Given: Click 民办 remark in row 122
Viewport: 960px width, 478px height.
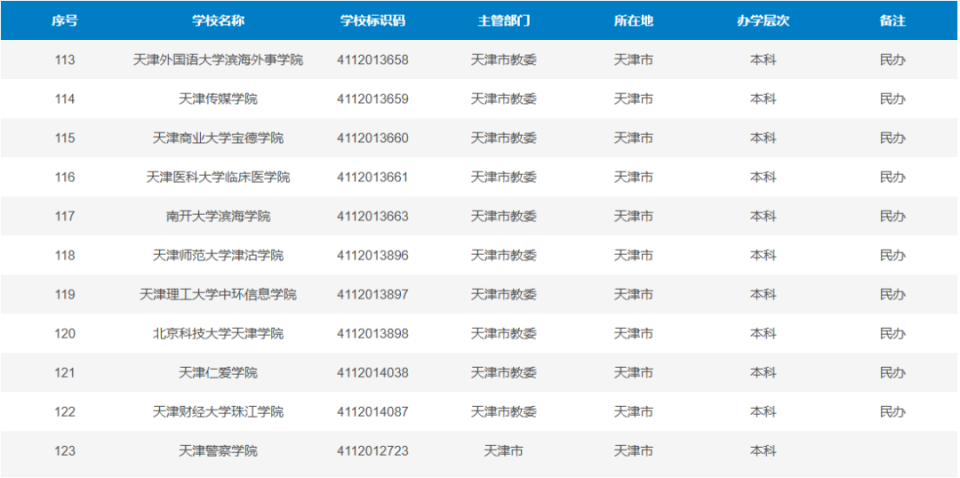Looking at the screenshot, I should point(892,413).
